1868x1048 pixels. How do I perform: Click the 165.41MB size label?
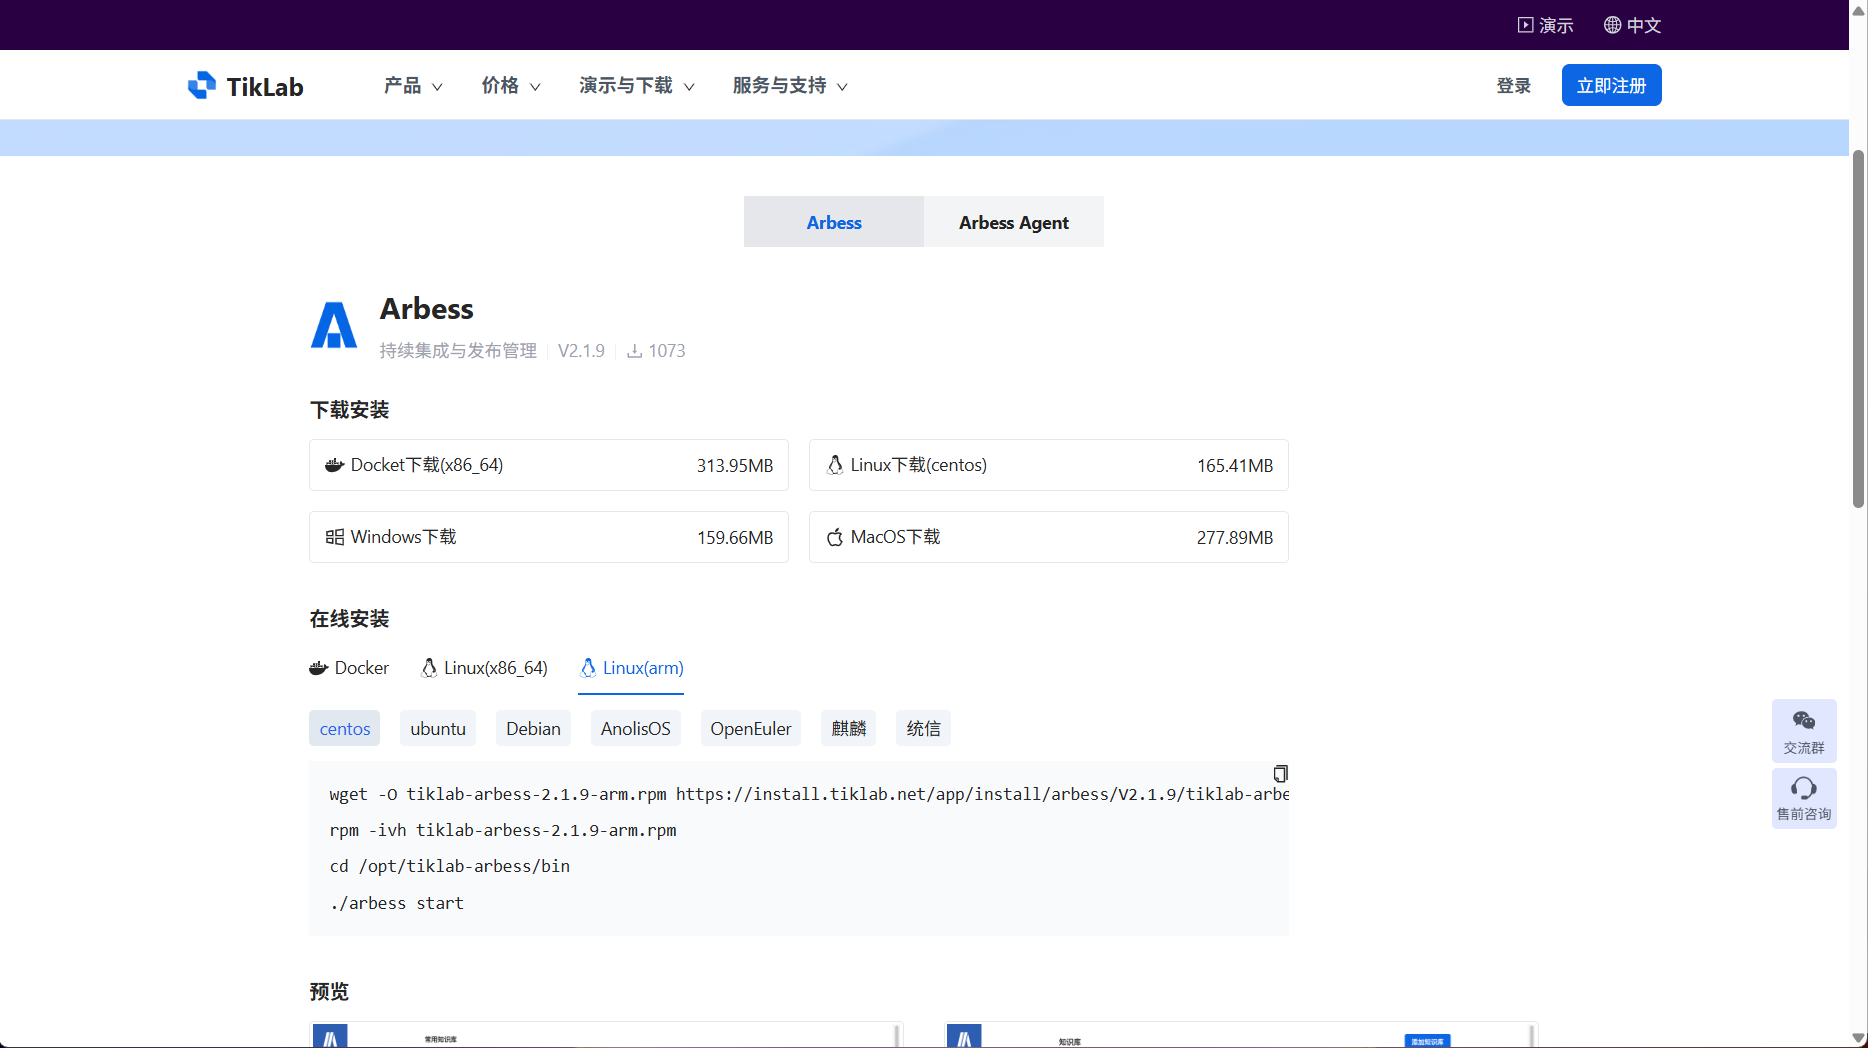point(1235,466)
